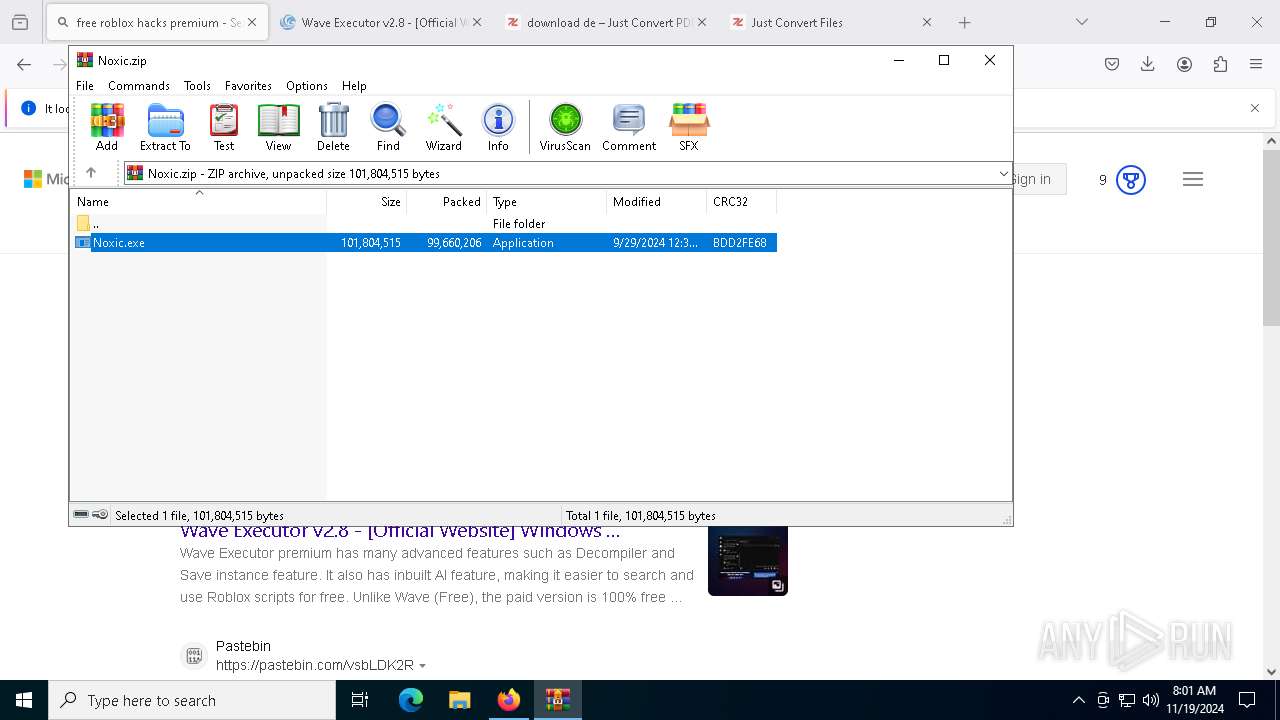
Task: Launch the Wizard tool
Action: click(x=444, y=127)
